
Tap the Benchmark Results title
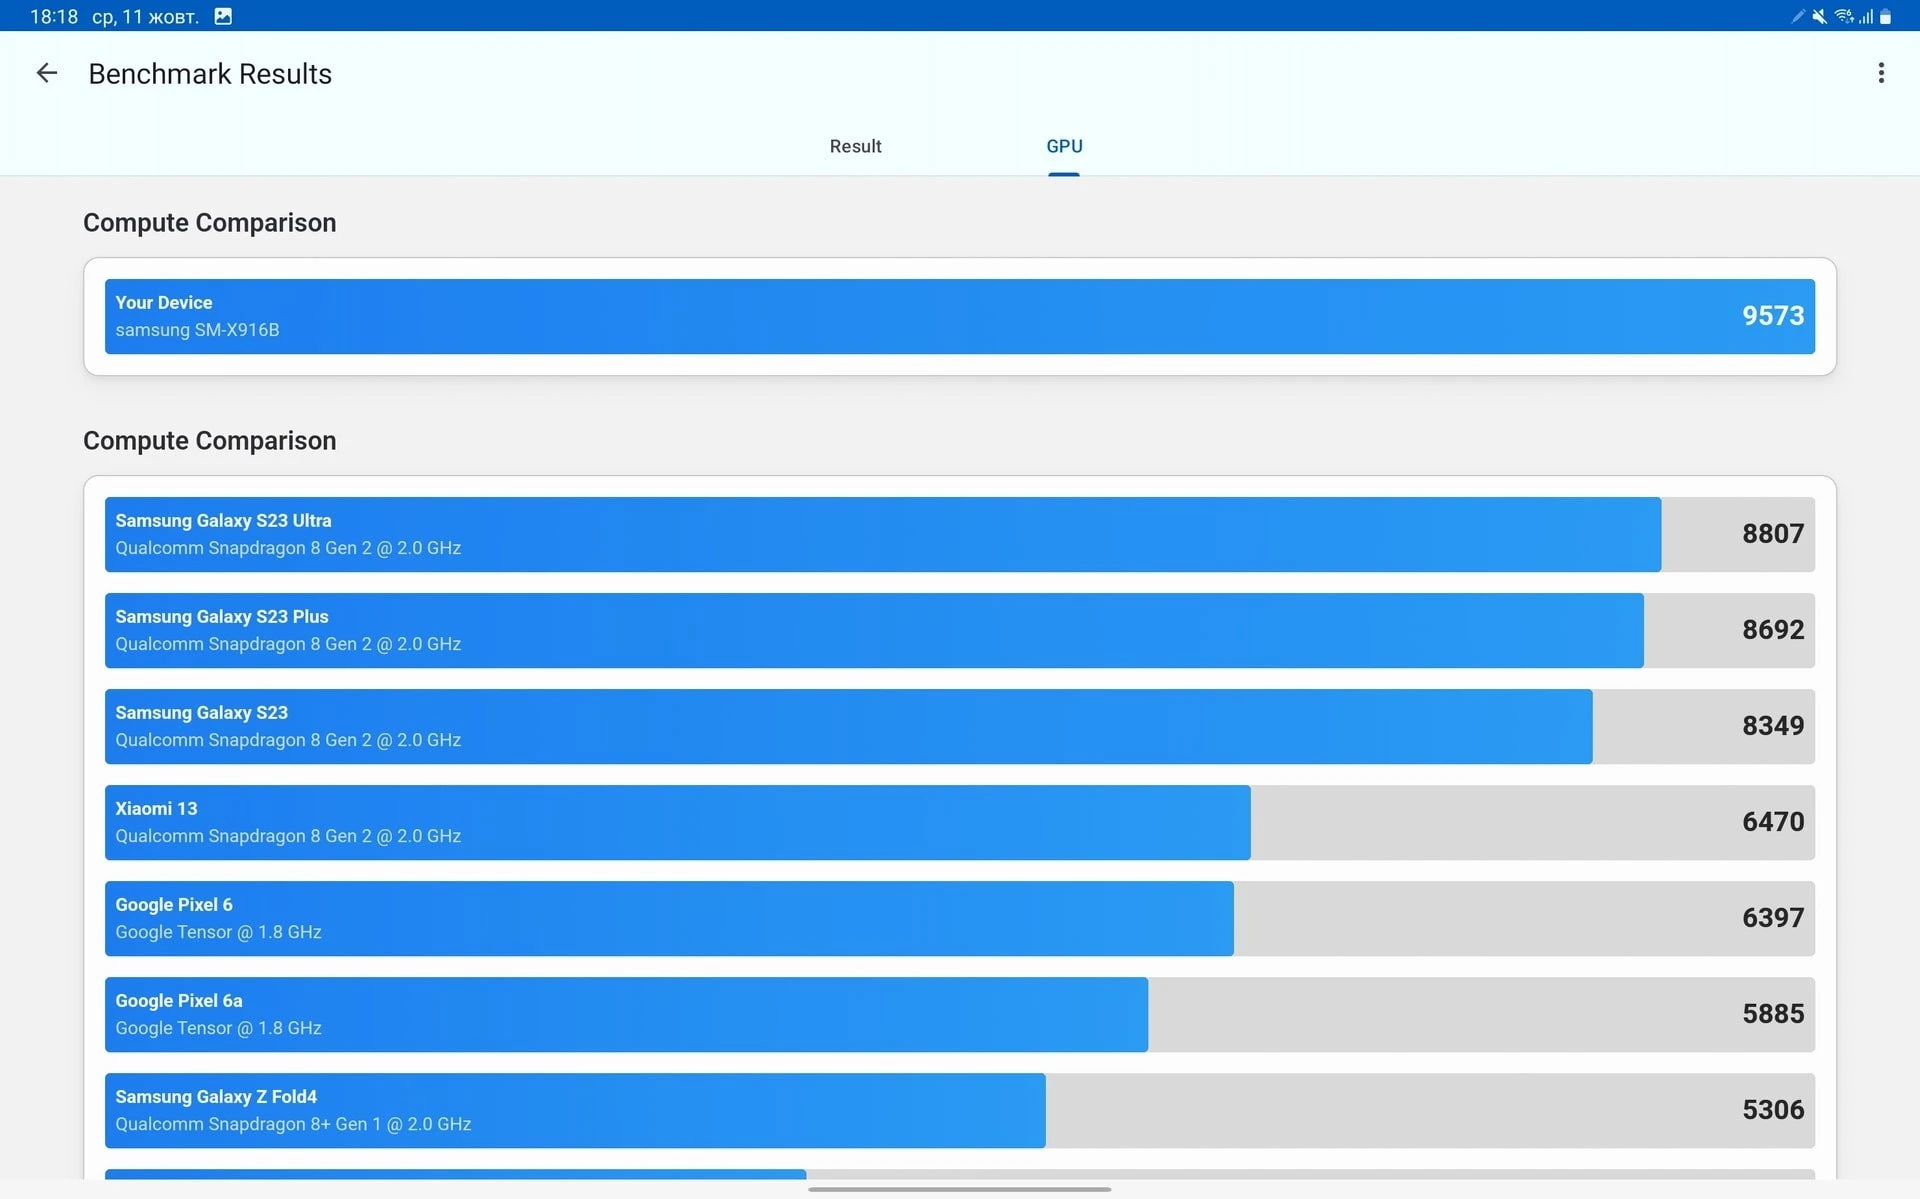pyautogui.click(x=210, y=74)
